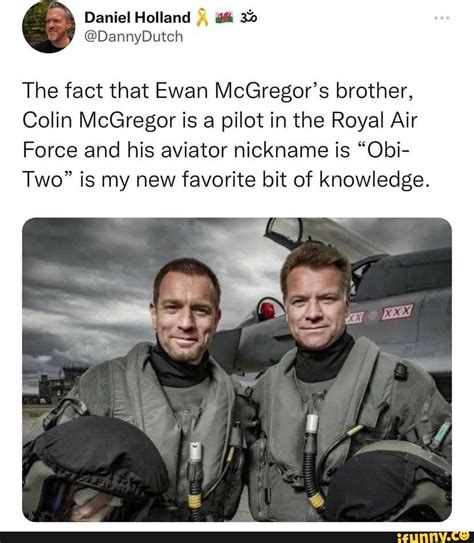Click the red light on the jet nose
The height and width of the screenshot is (543, 474).
(x=267, y=310)
